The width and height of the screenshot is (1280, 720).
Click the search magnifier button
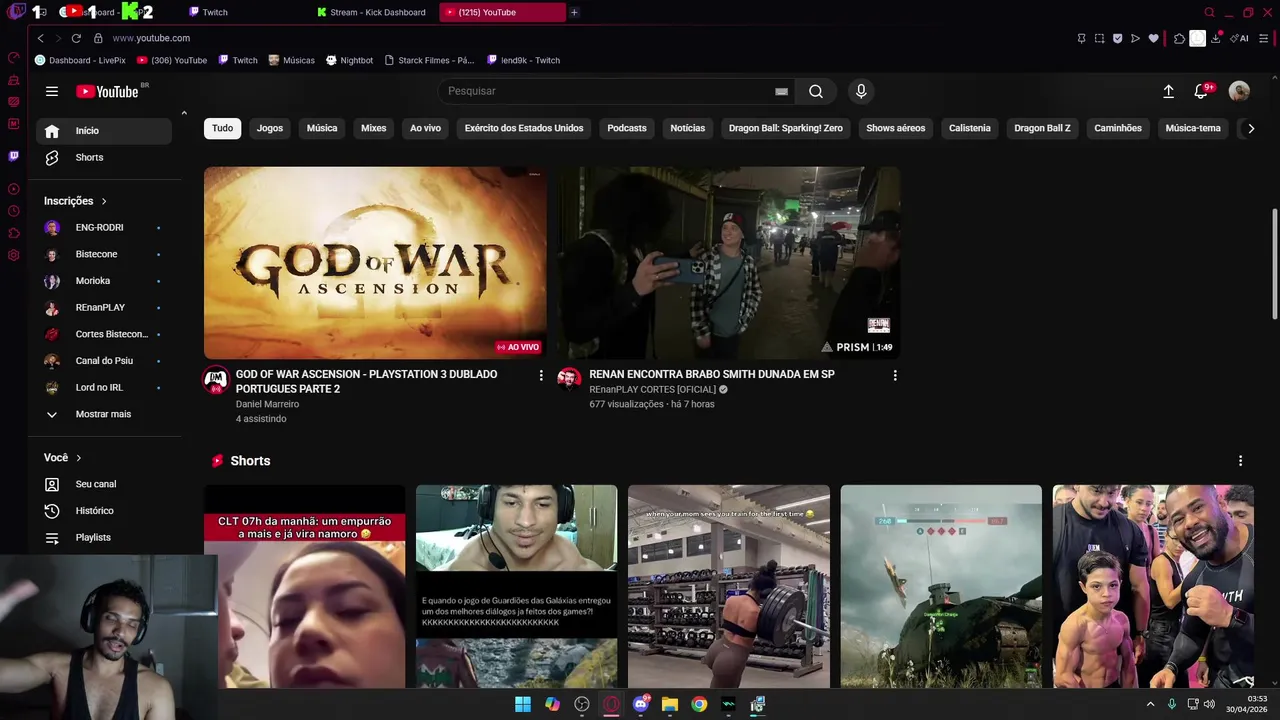816,91
